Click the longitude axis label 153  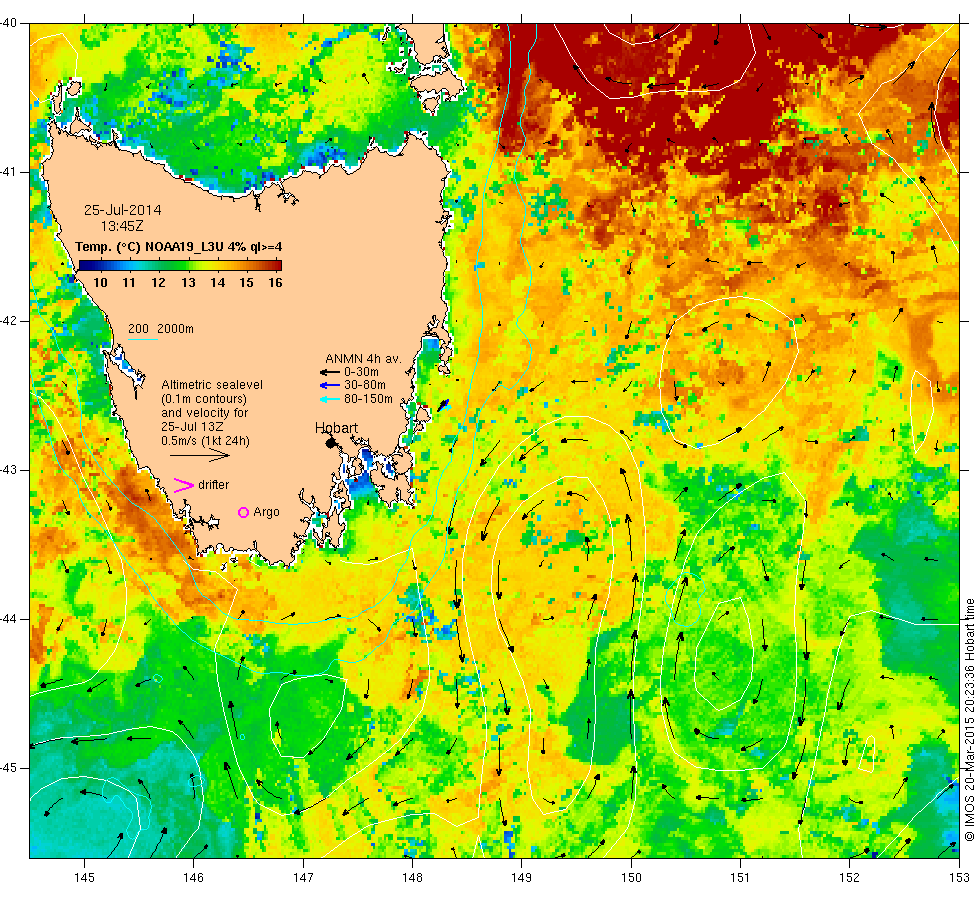click(959, 878)
